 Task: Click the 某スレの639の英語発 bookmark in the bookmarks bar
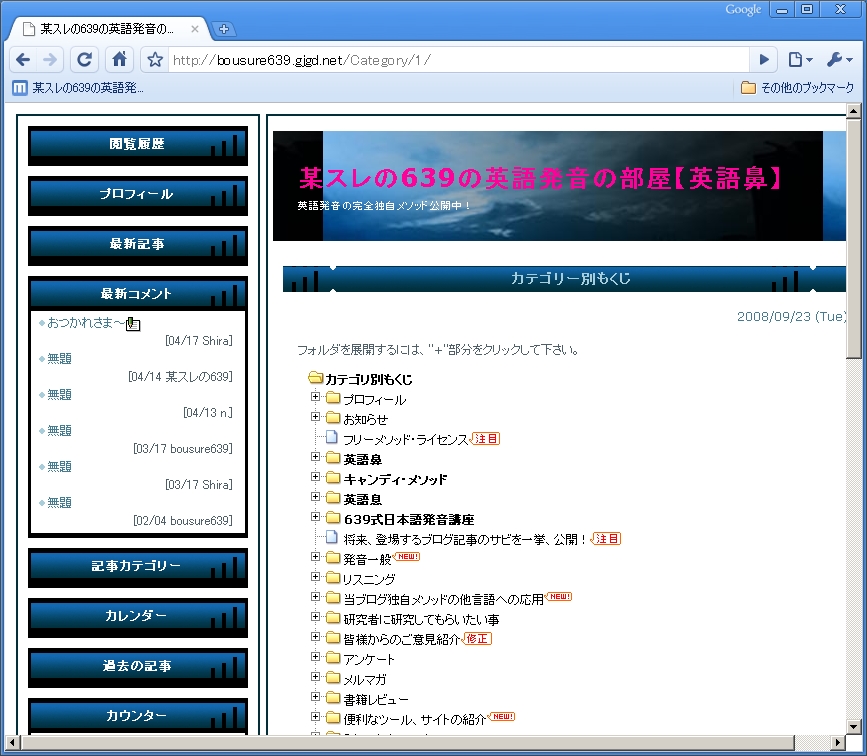pyautogui.click(x=78, y=87)
